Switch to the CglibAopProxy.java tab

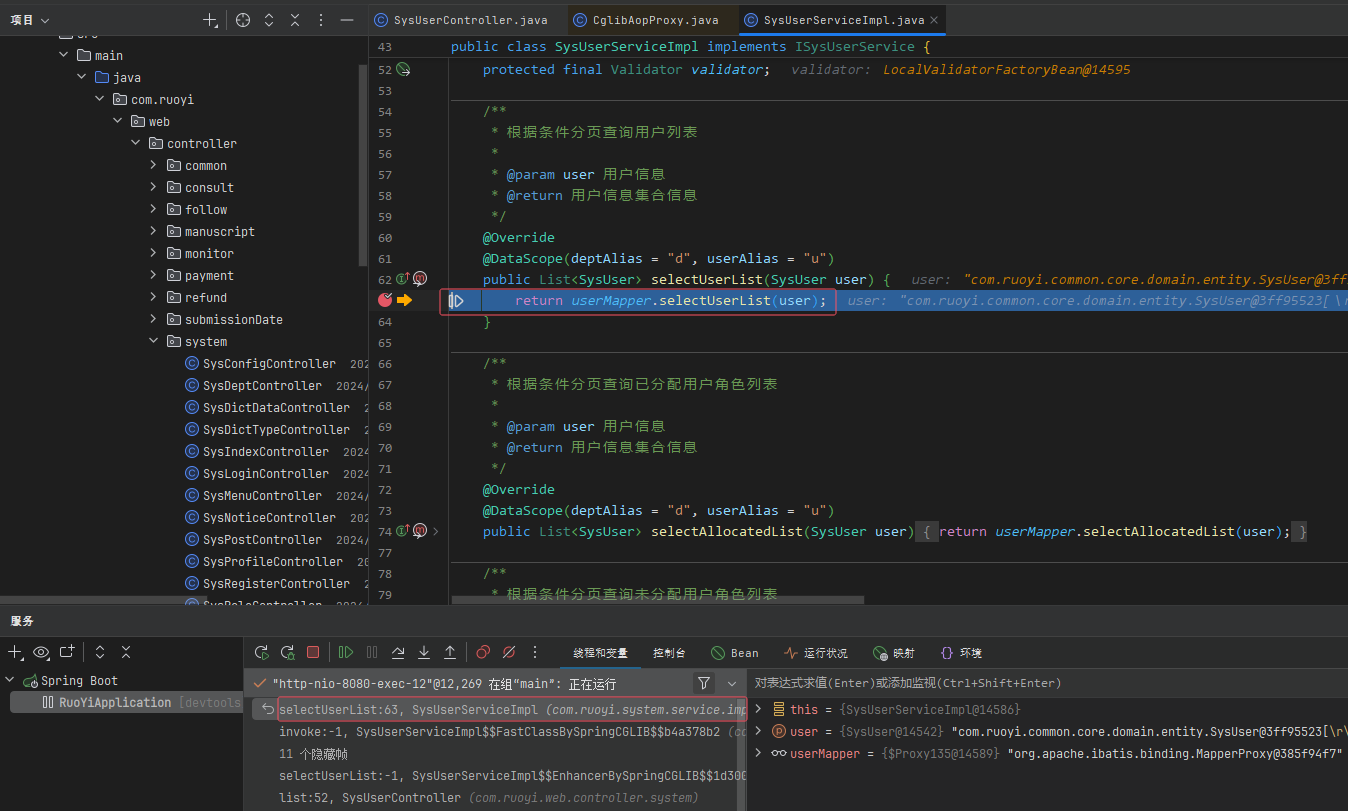tap(645, 20)
